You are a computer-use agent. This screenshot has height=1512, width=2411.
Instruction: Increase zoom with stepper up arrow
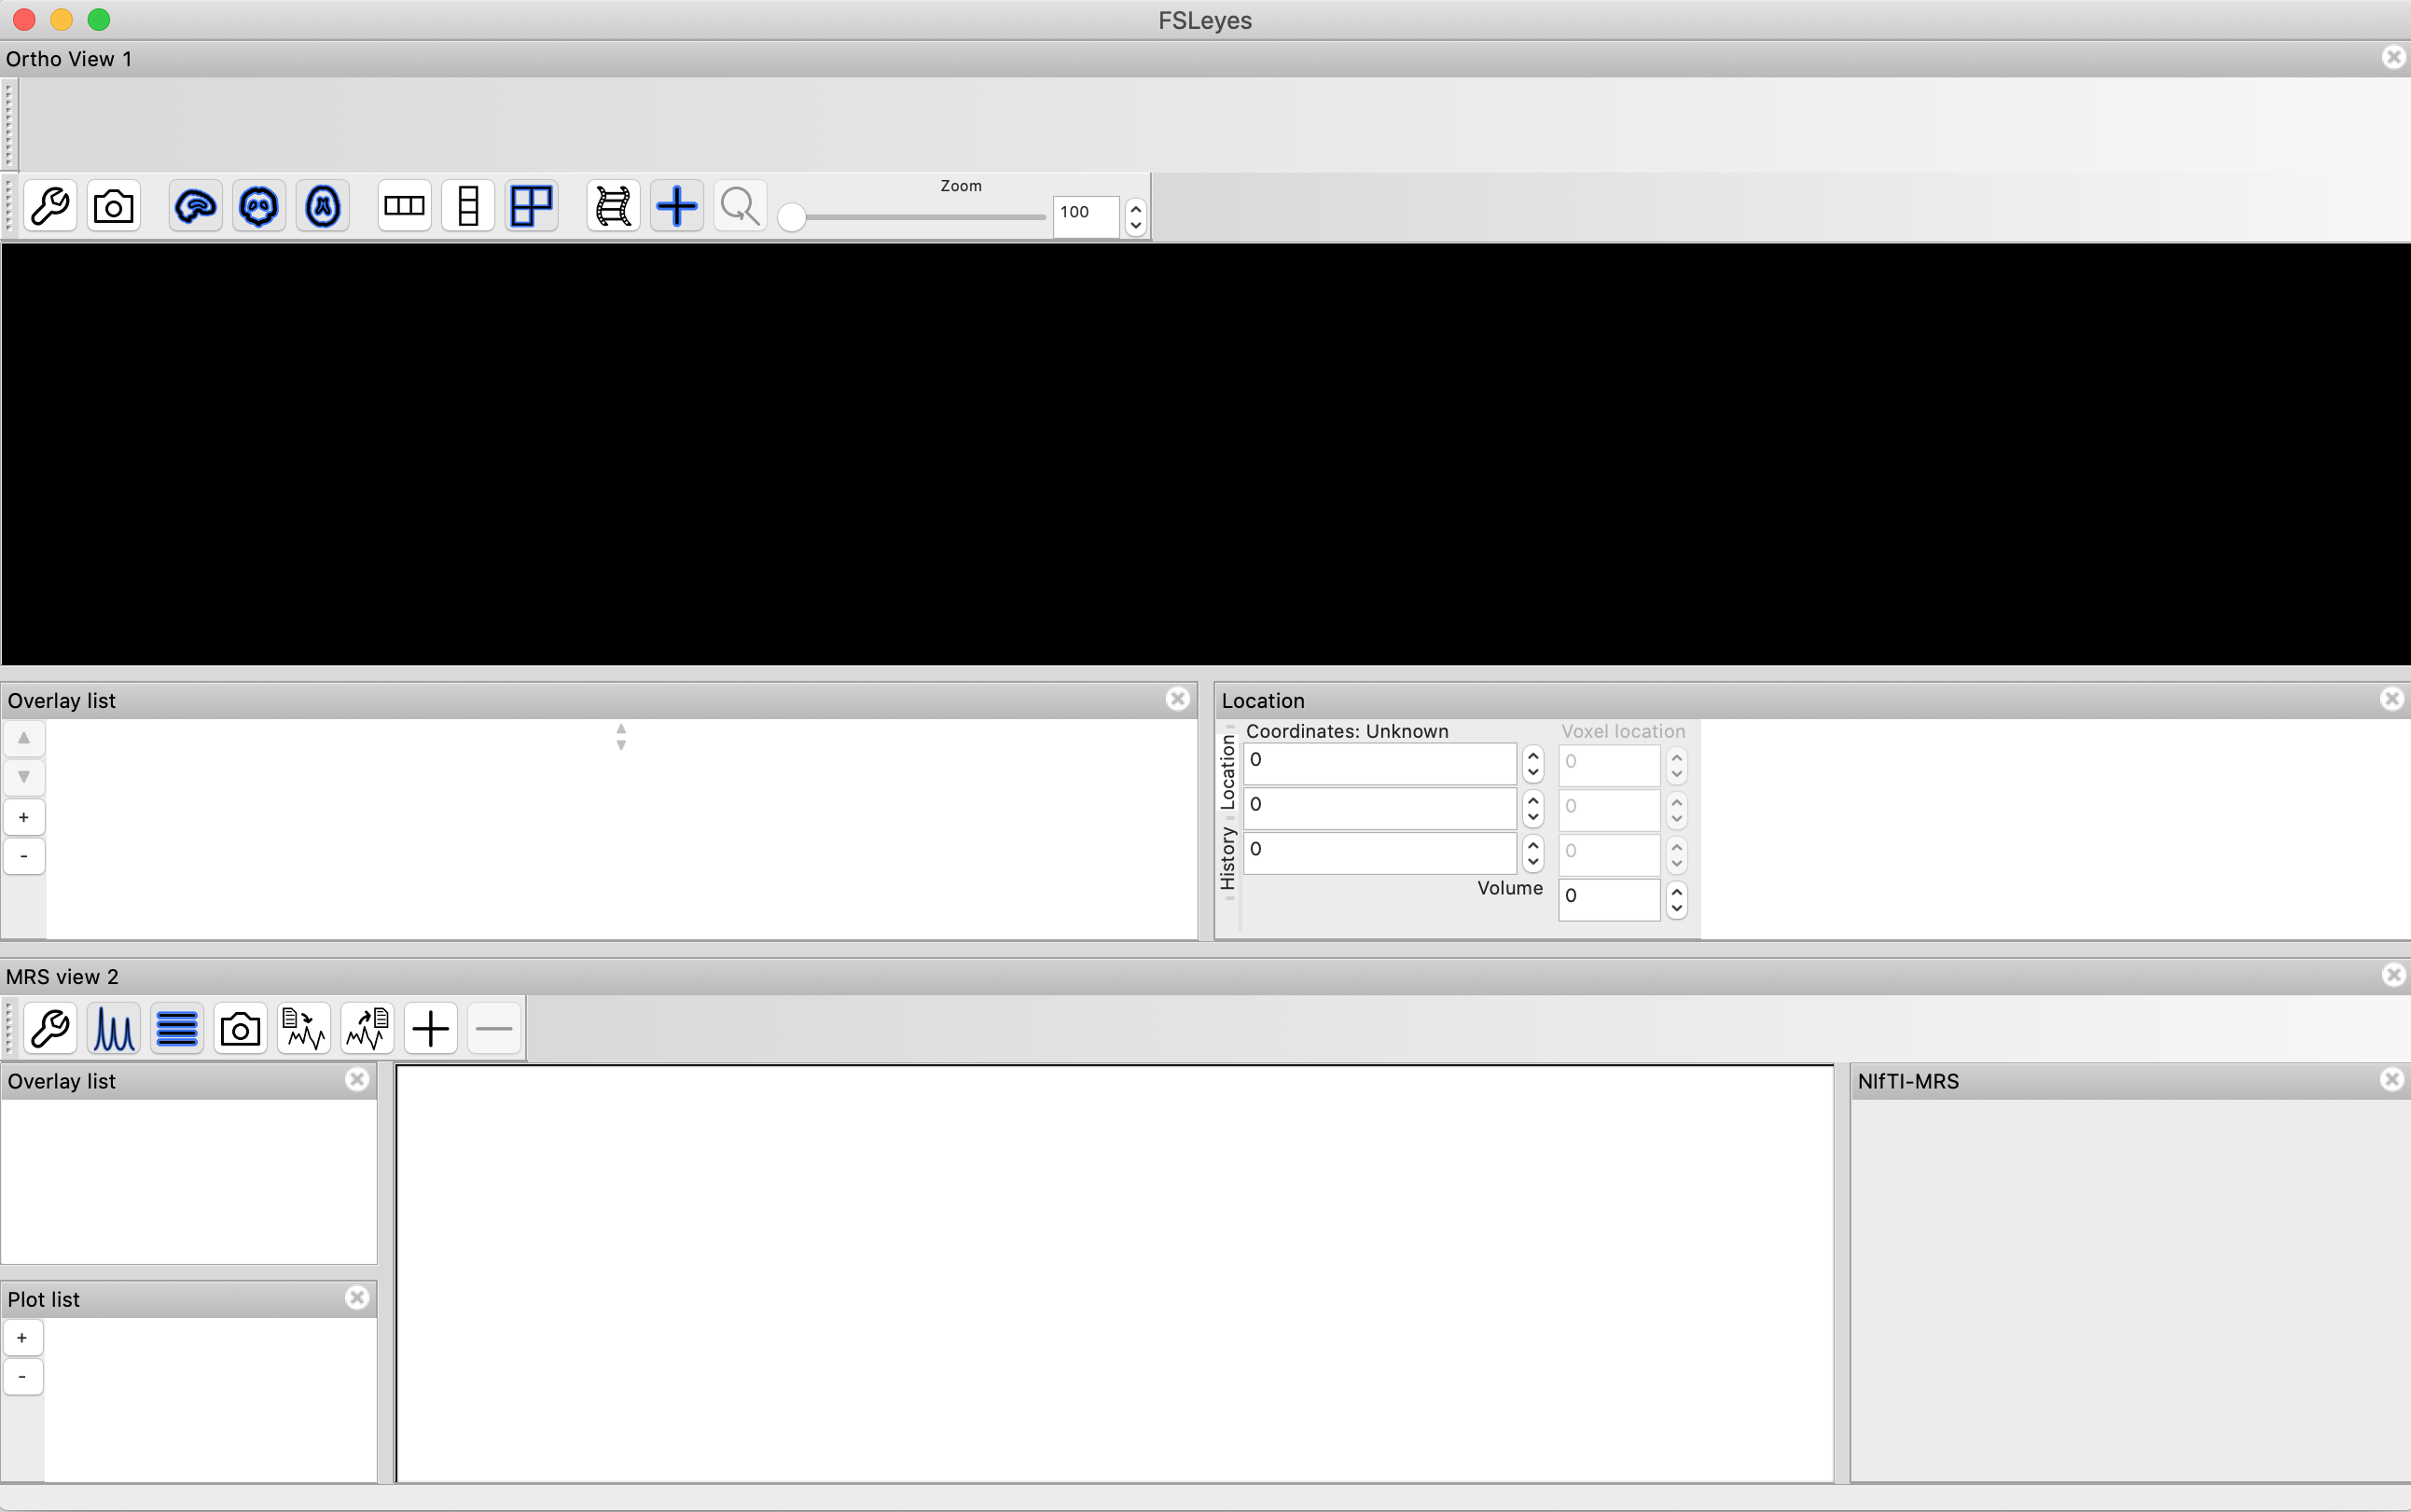tap(1136, 209)
